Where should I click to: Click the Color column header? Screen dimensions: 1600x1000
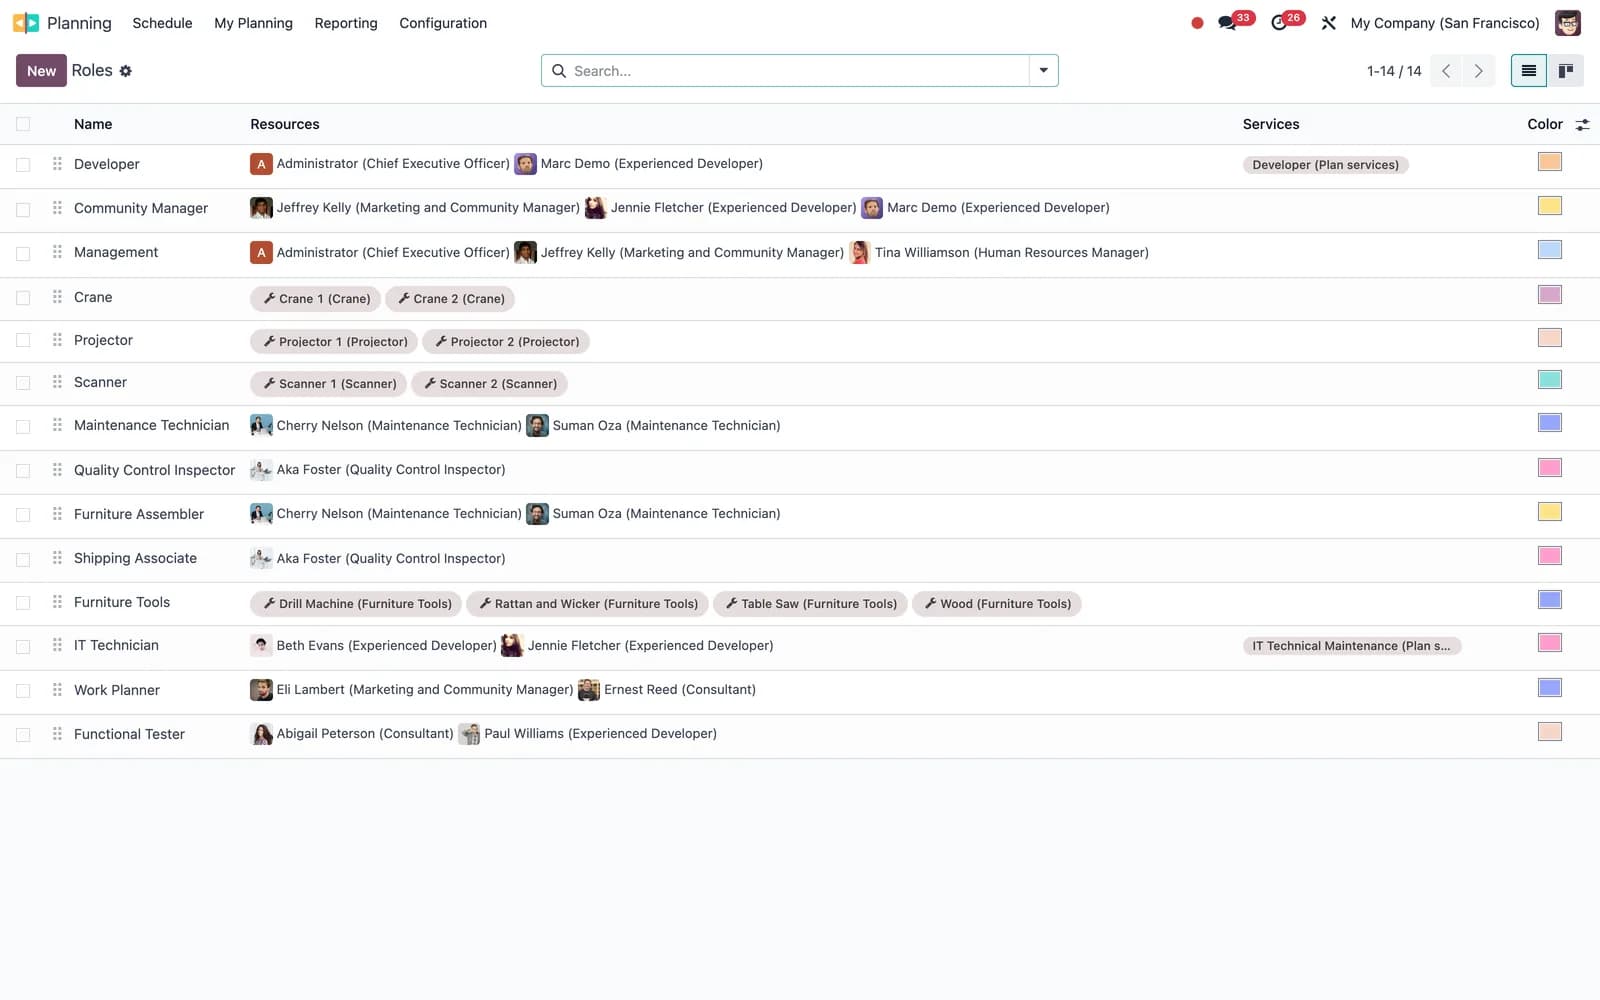[x=1545, y=124]
